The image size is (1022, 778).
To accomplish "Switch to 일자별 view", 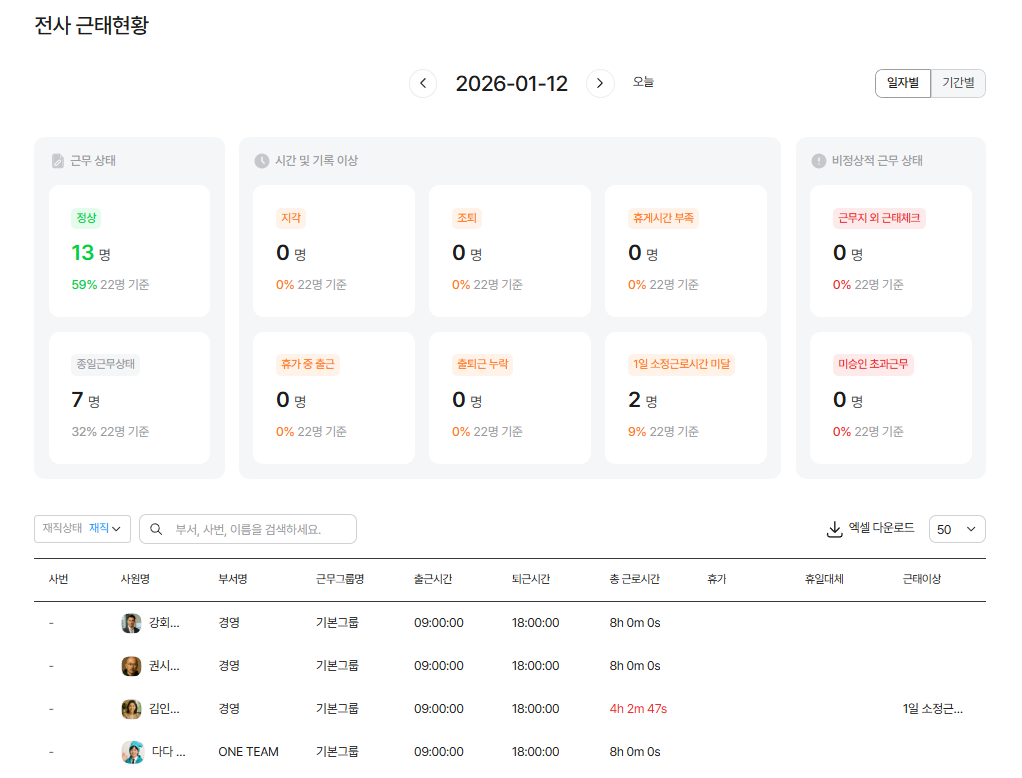I will 903,83.
